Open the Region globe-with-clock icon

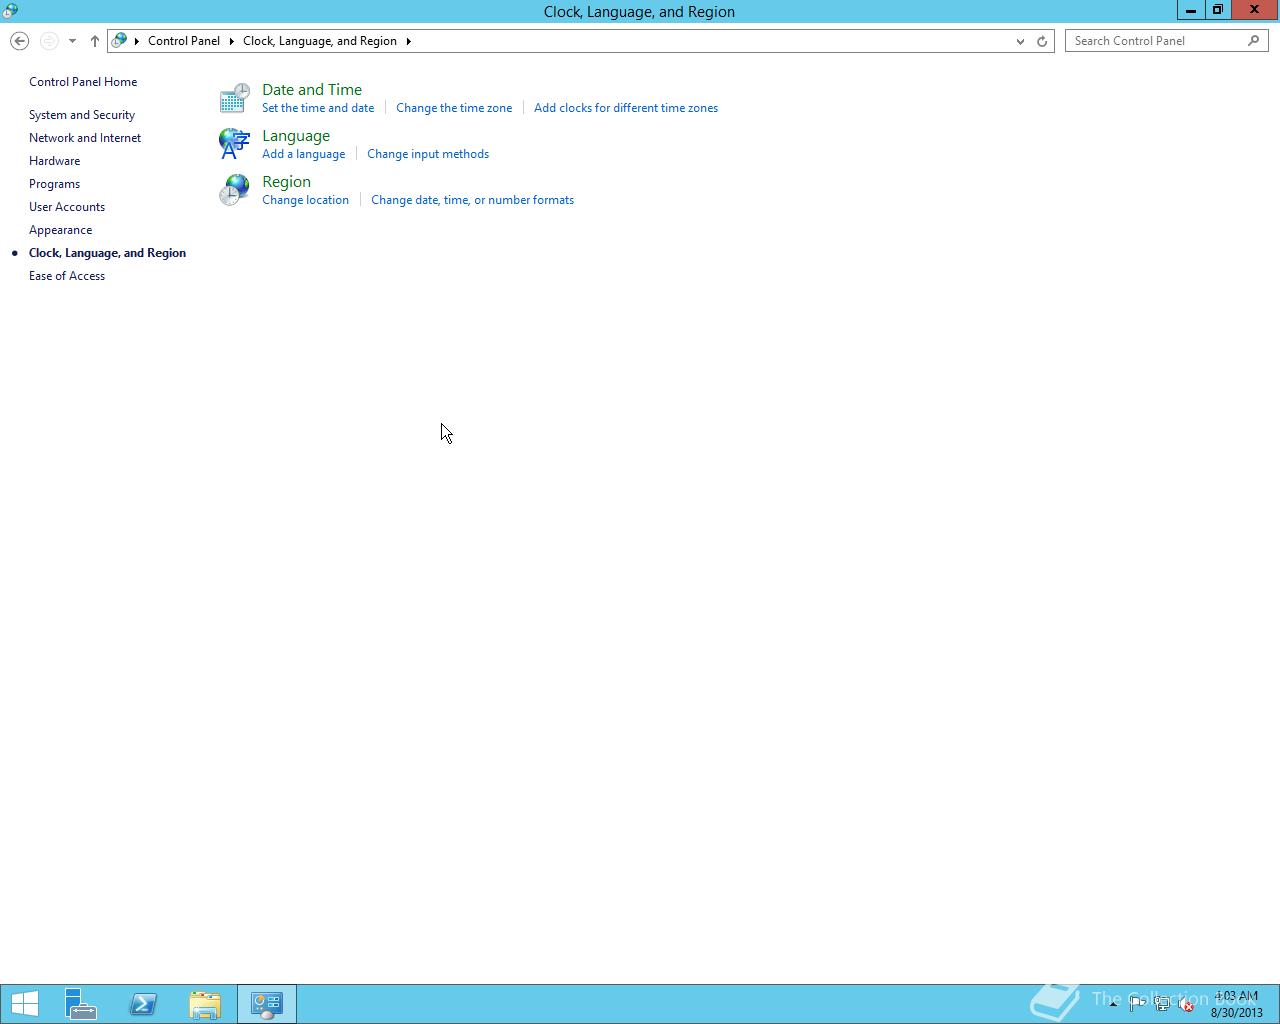pyautogui.click(x=234, y=190)
